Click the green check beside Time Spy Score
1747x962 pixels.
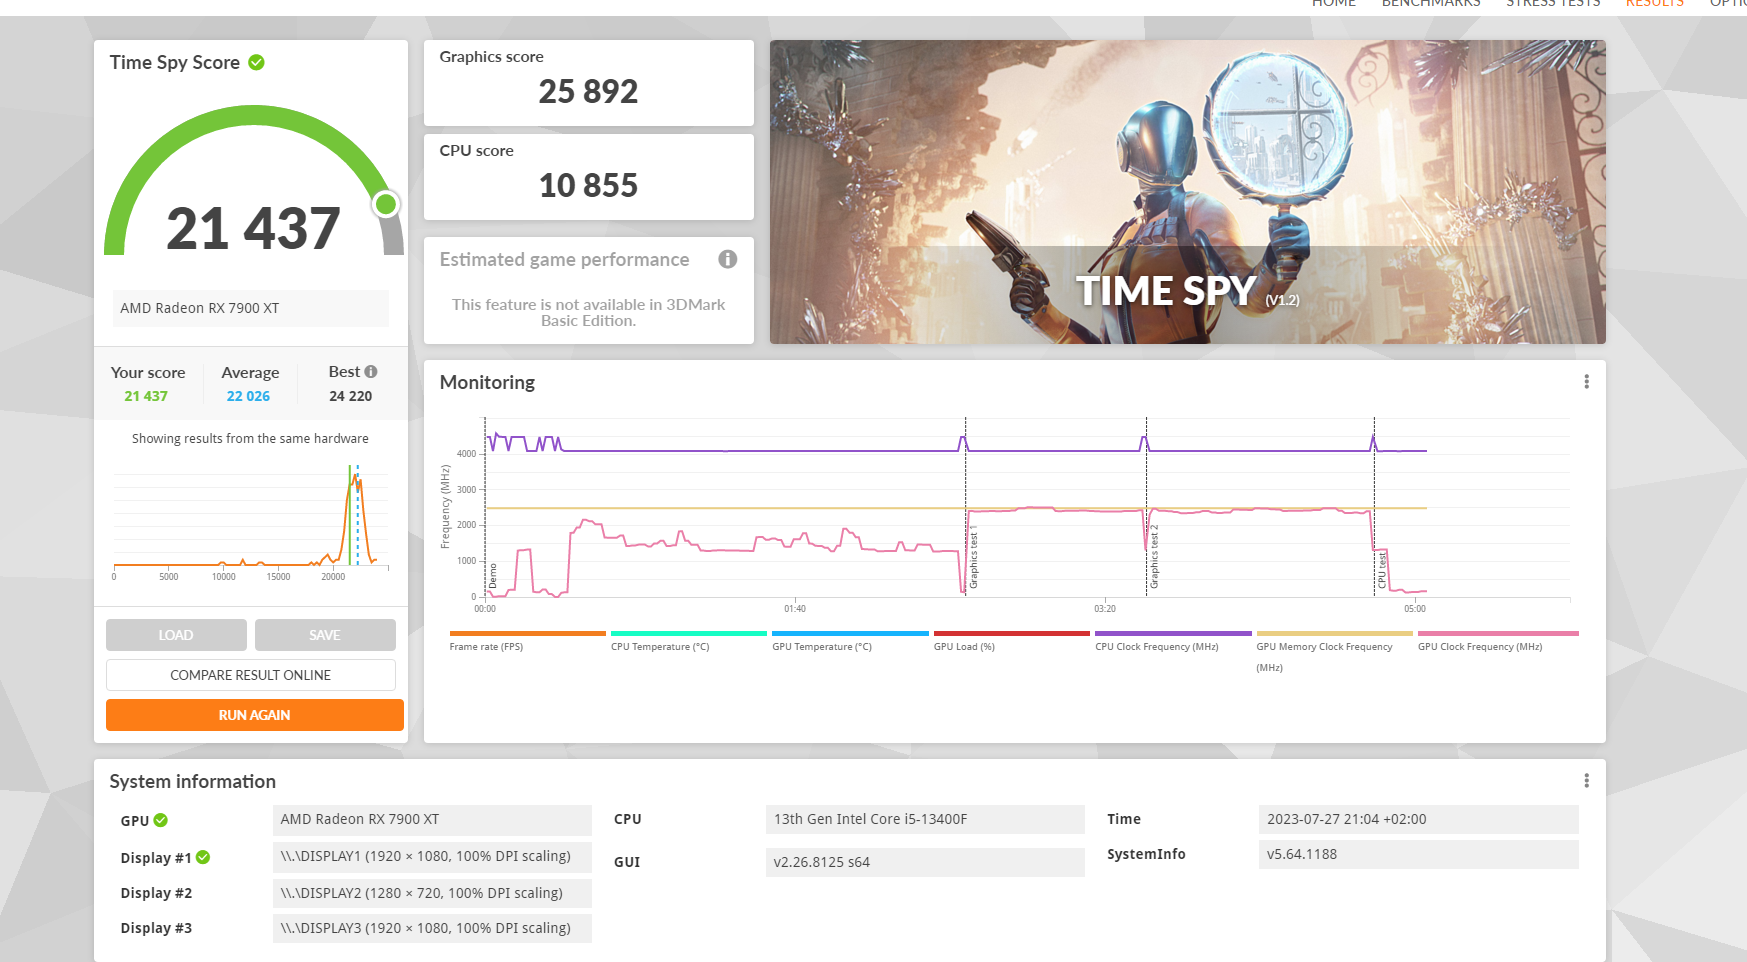point(257,62)
